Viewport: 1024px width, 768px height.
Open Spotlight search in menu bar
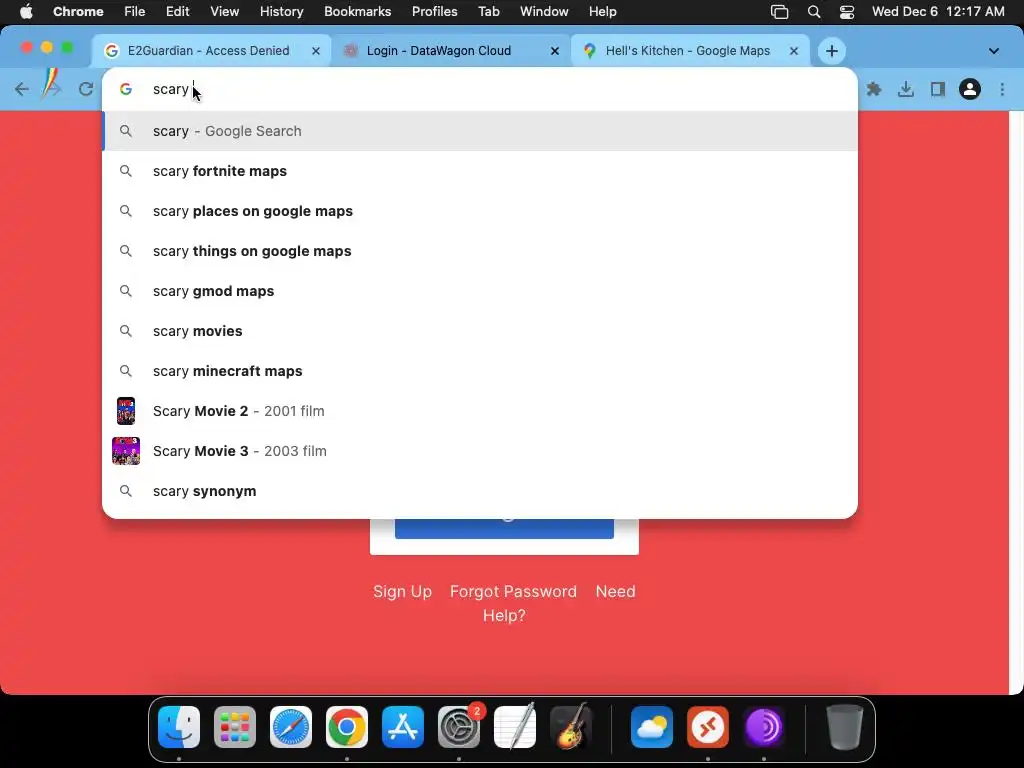(814, 12)
